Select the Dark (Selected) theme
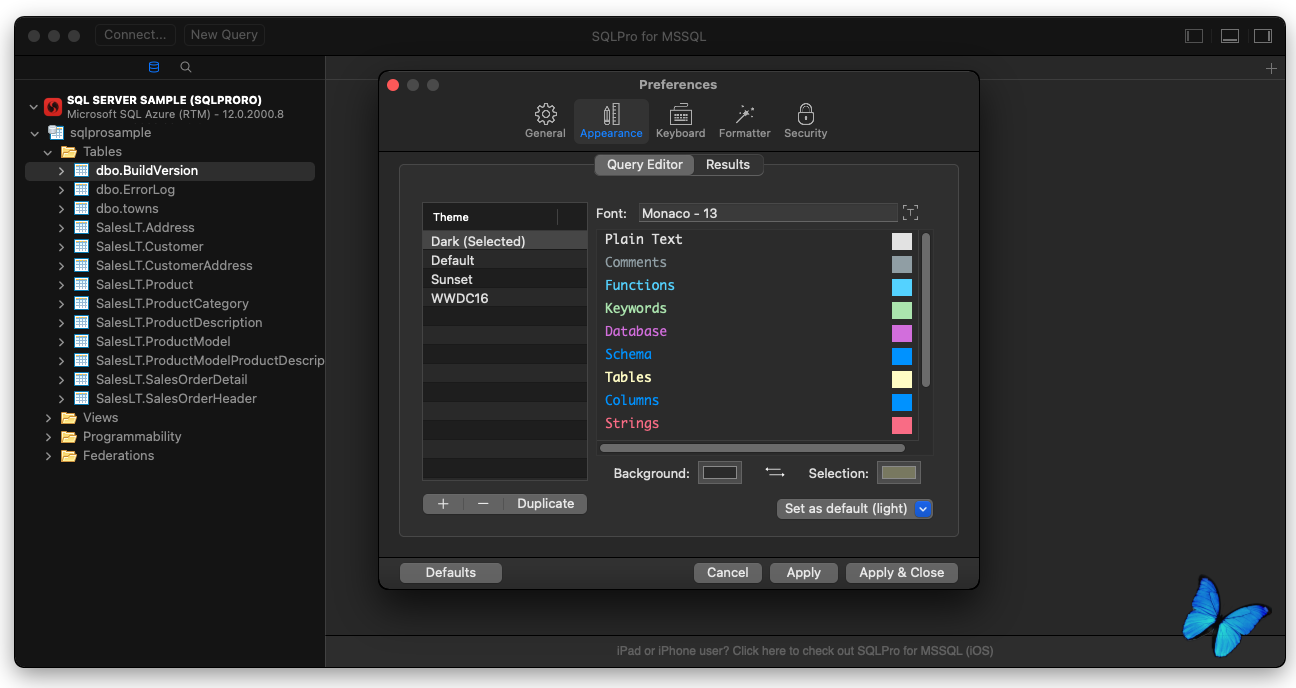This screenshot has width=1296, height=688. tap(504, 241)
